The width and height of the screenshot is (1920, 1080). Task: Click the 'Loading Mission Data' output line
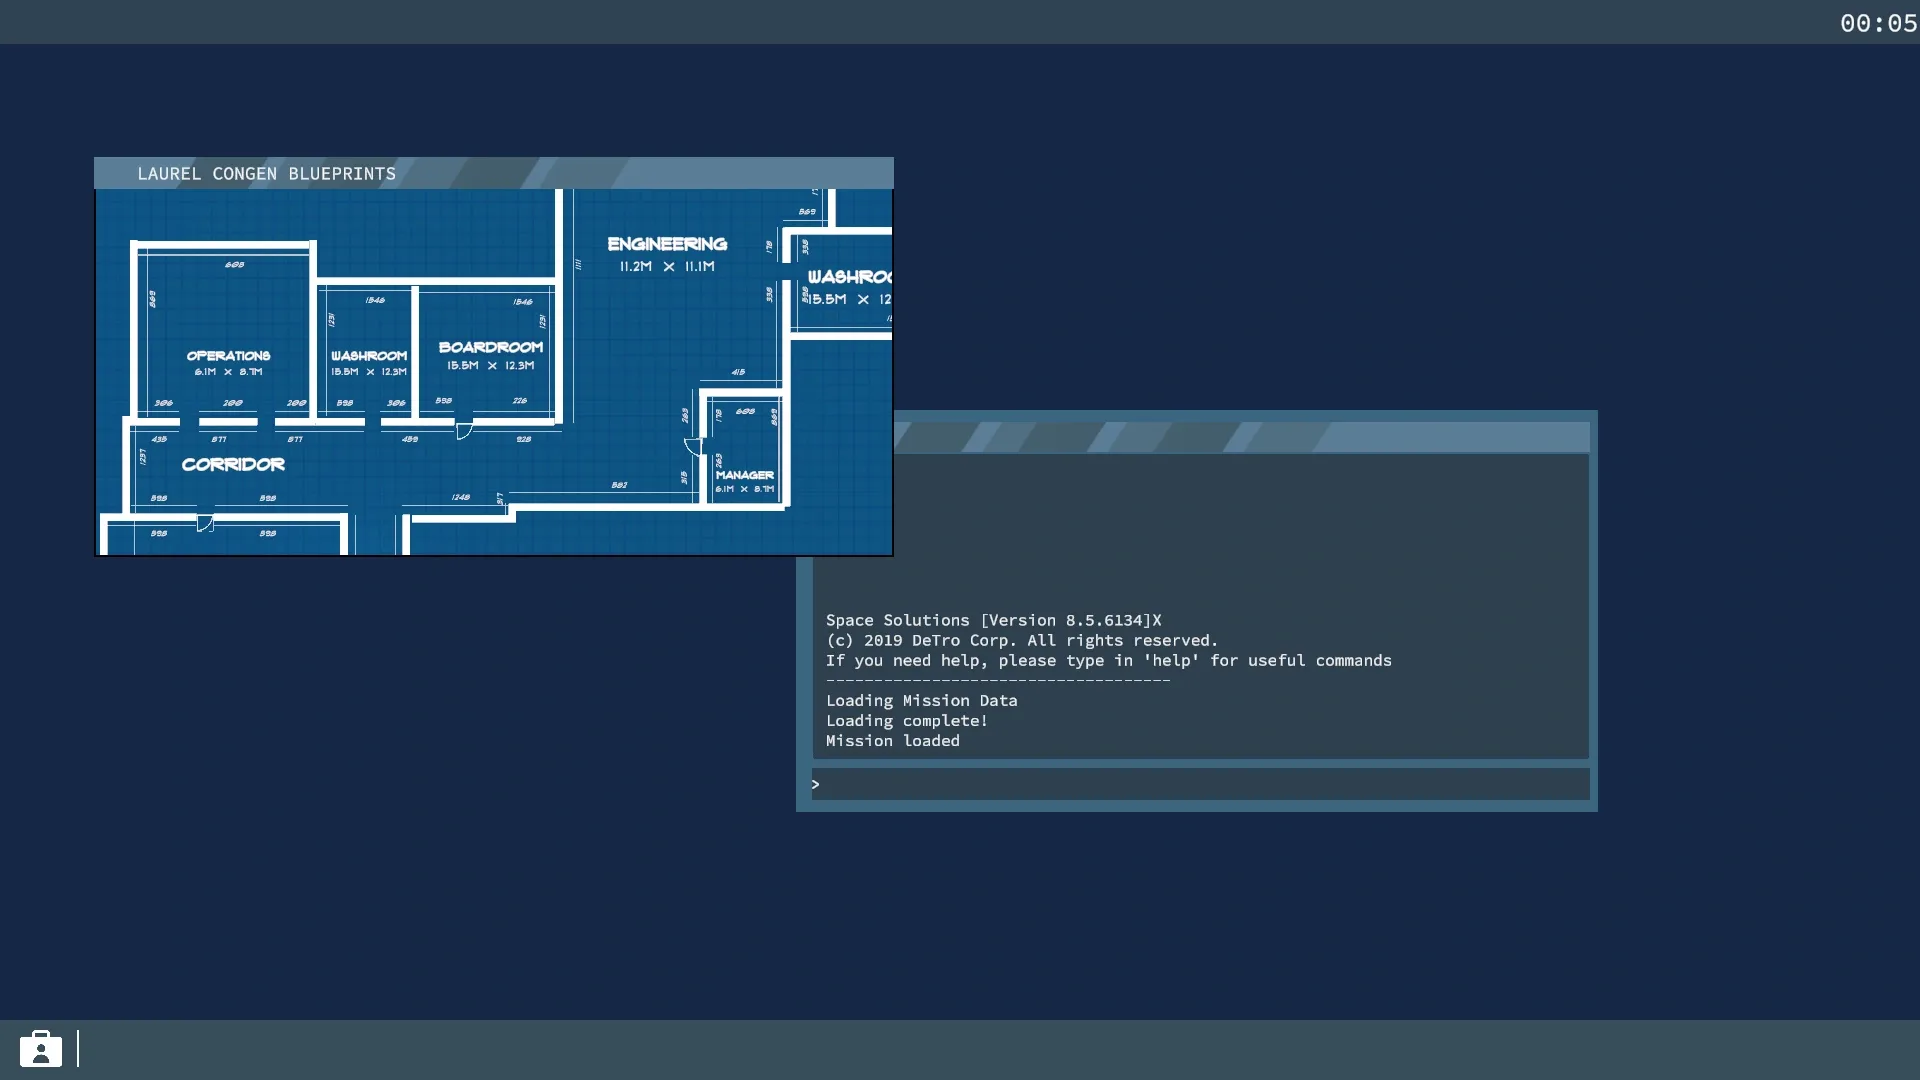[921, 701]
